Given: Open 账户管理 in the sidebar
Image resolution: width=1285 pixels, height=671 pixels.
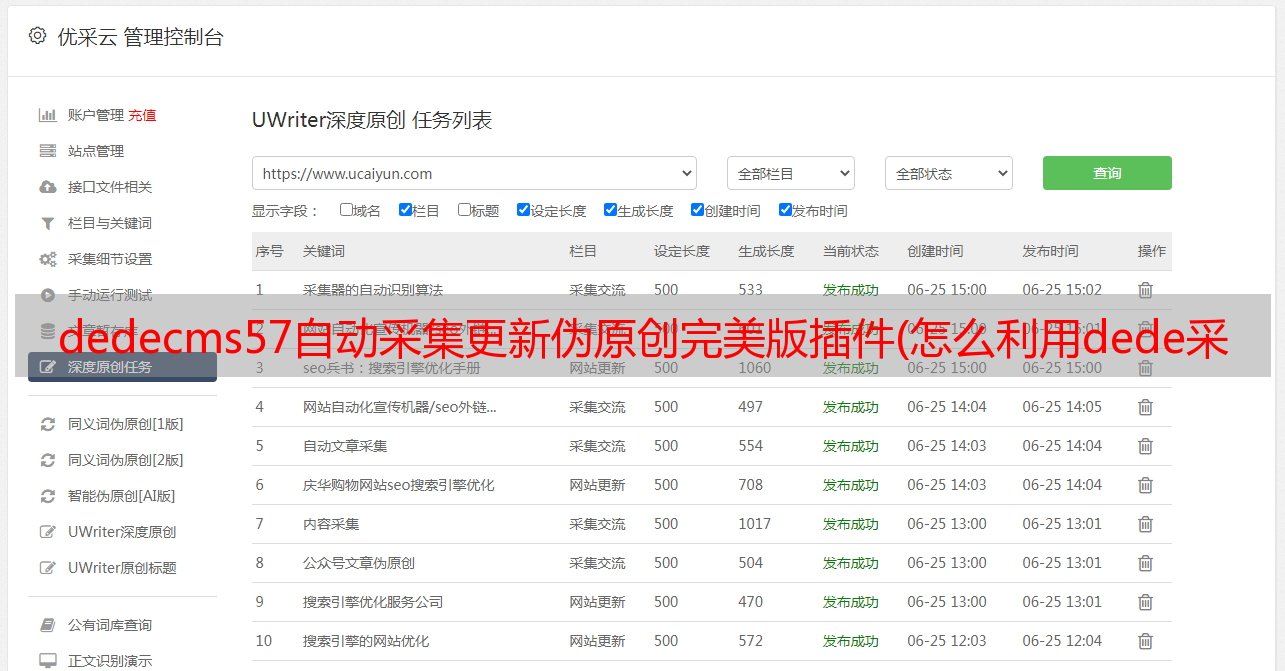Looking at the screenshot, I should [x=96, y=115].
